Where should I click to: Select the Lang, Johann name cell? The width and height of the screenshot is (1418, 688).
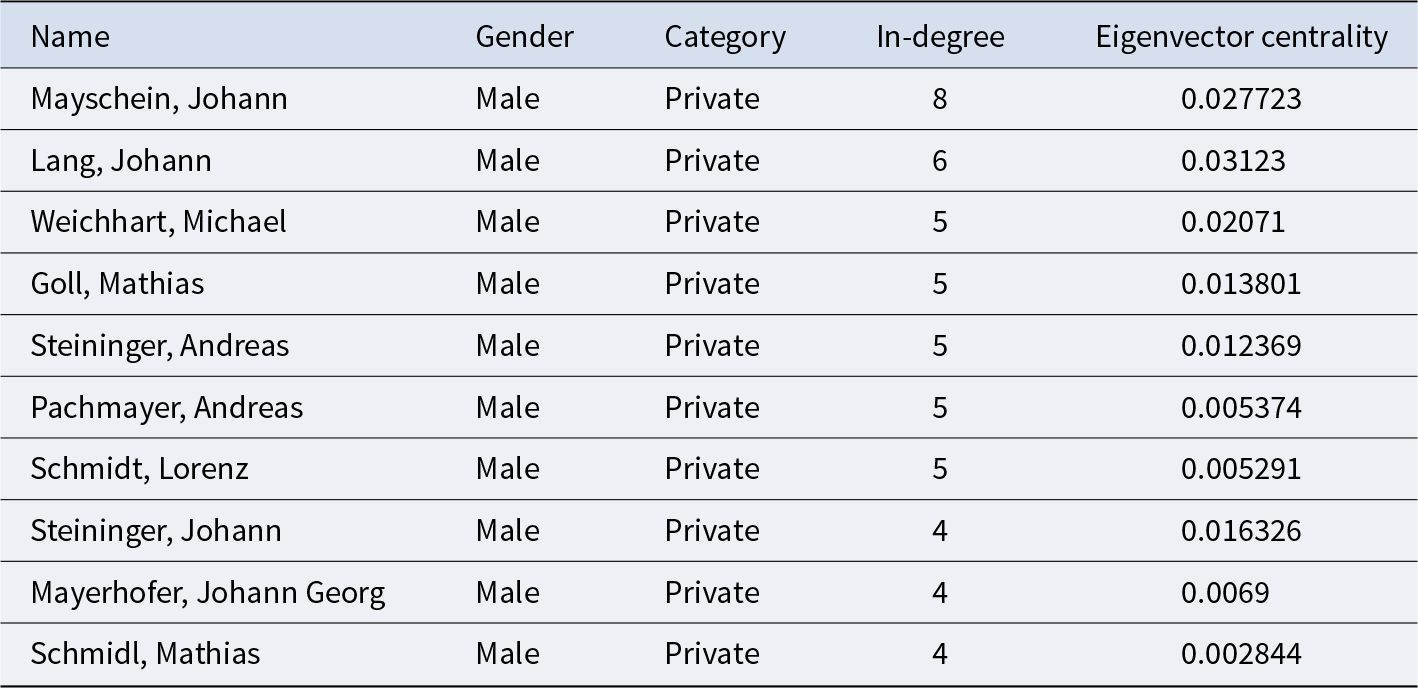[121, 161]
